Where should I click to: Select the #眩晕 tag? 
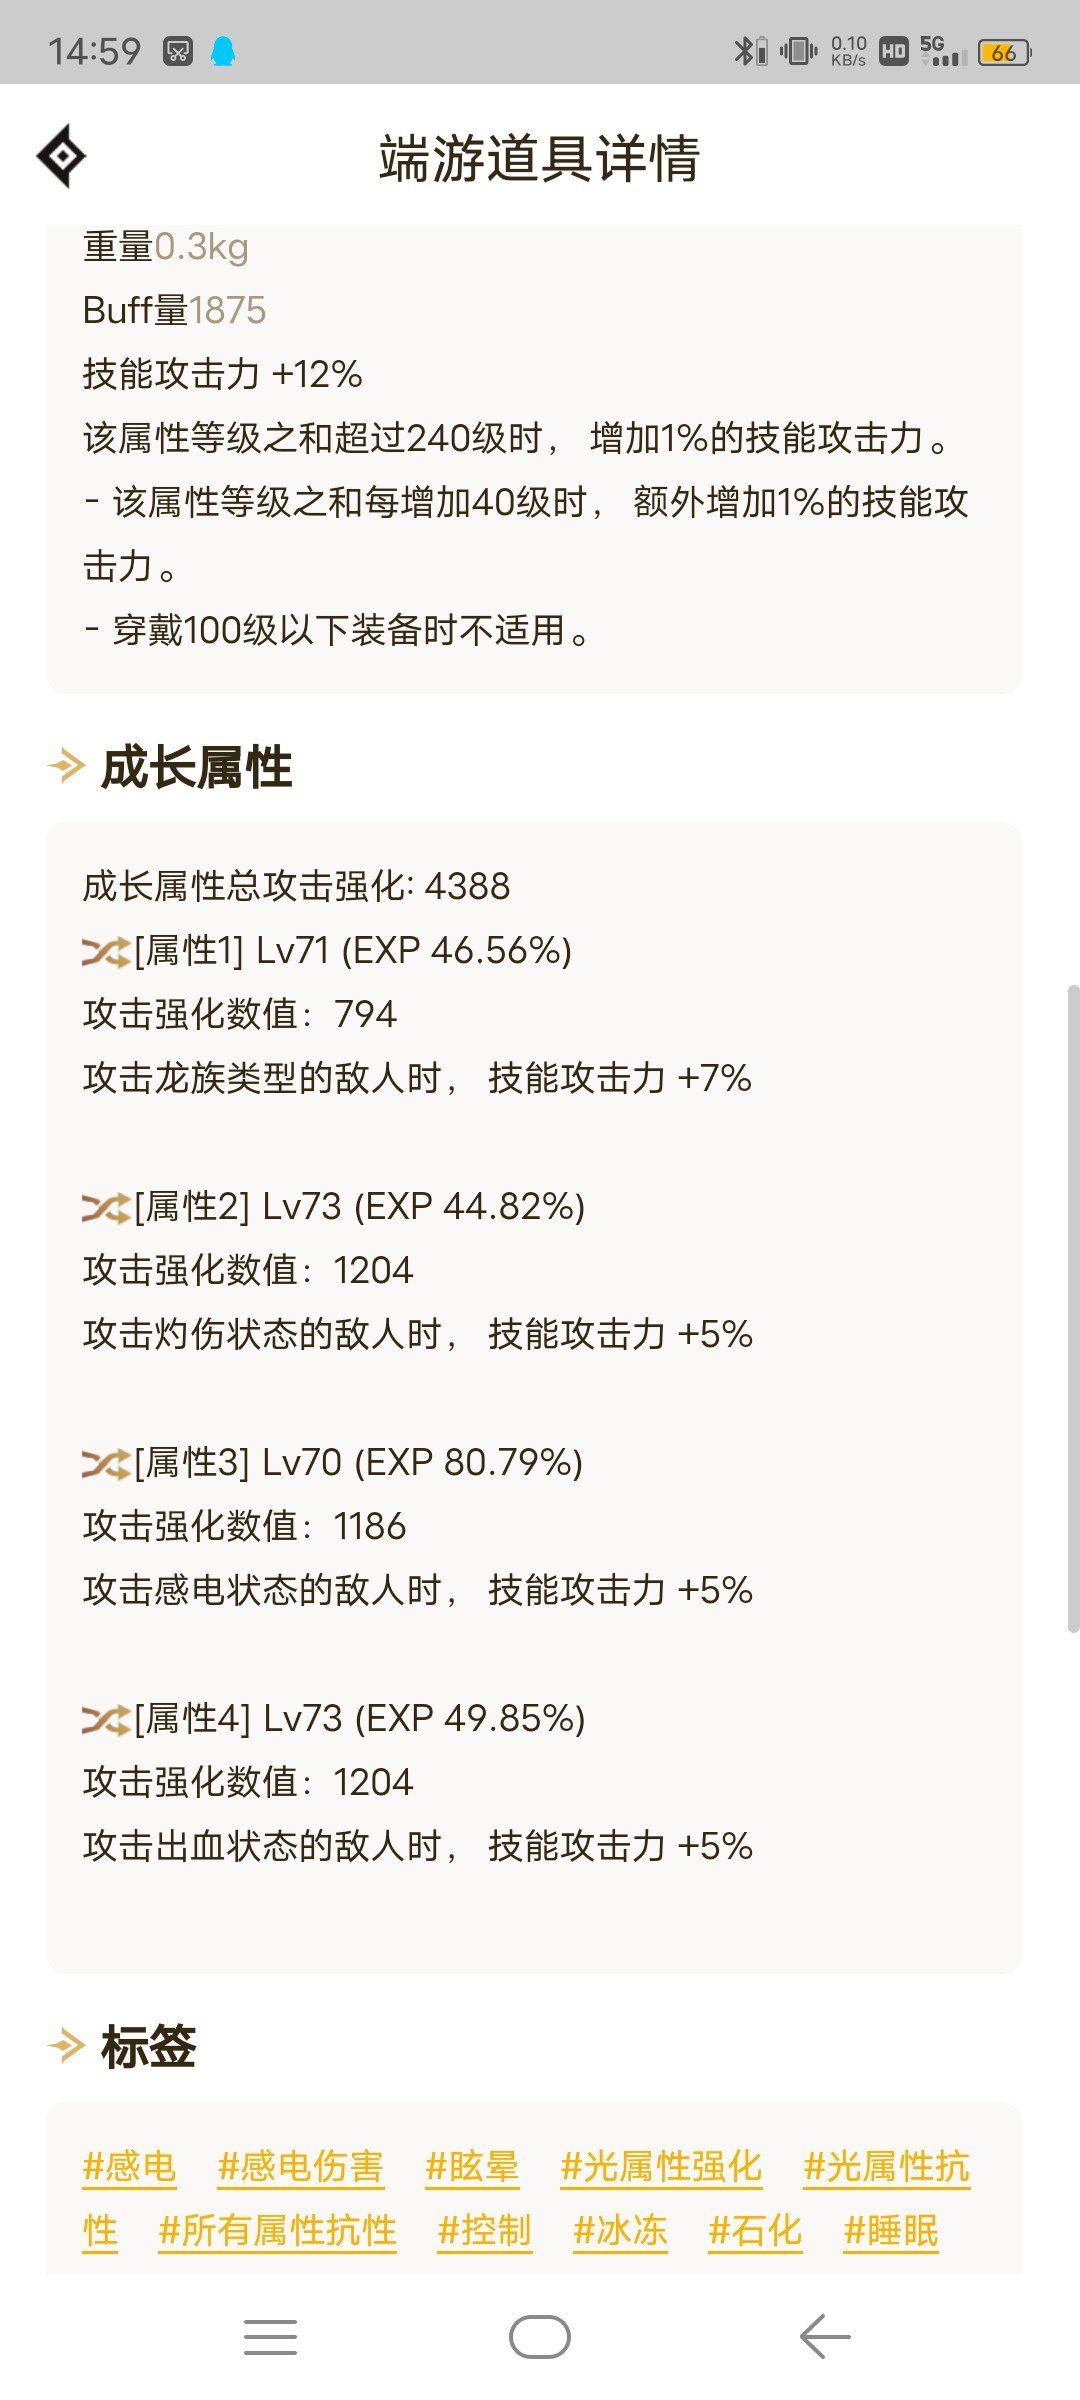pos(472,2167)
